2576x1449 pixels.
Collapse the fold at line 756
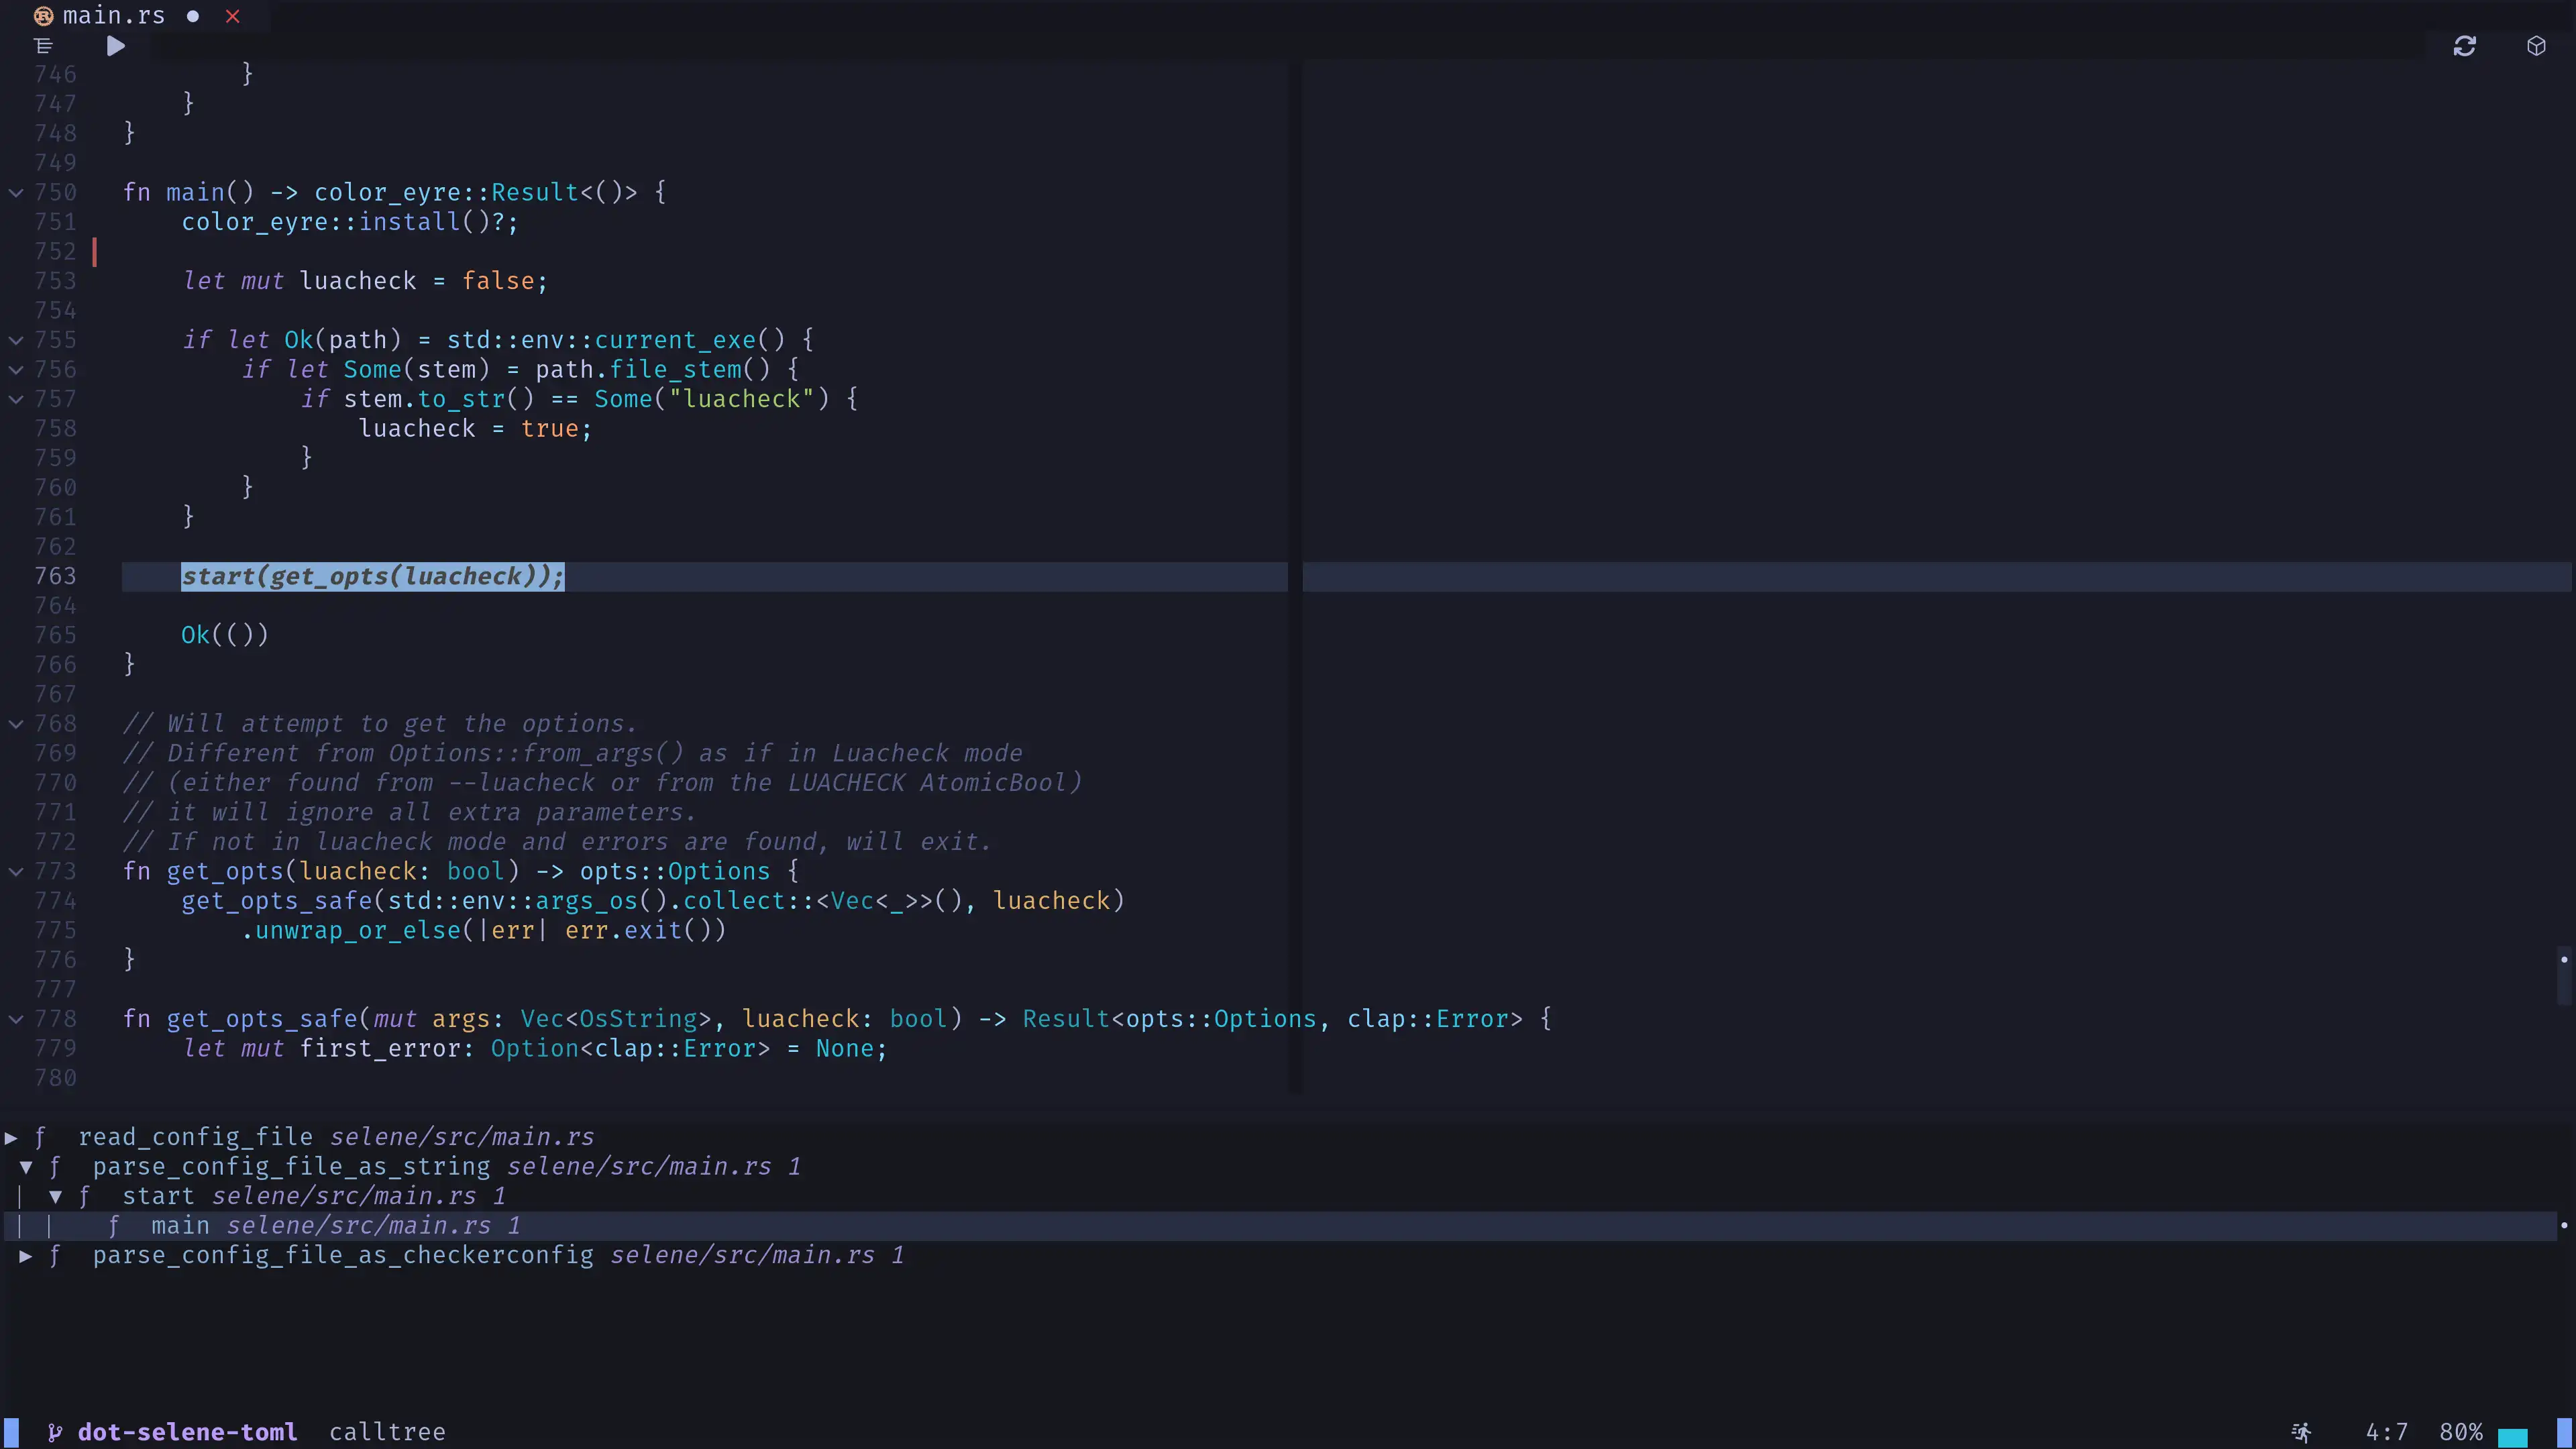pos(16,369)
